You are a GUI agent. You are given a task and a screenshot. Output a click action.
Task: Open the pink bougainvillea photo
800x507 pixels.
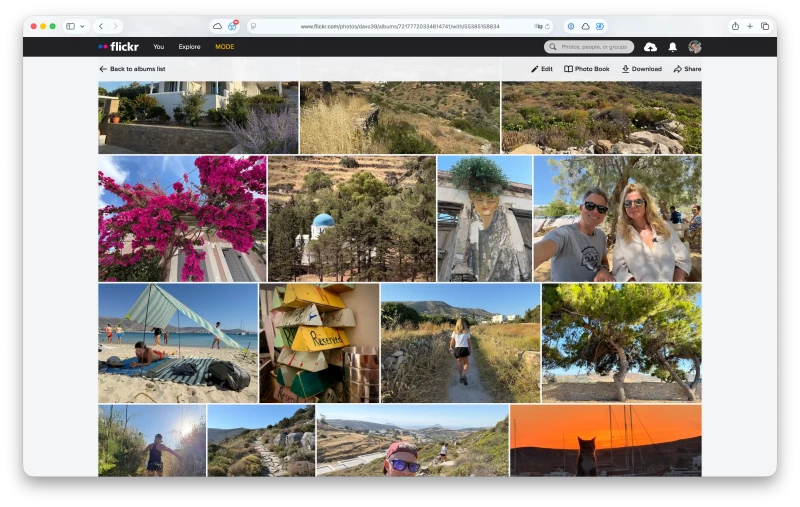182,219
